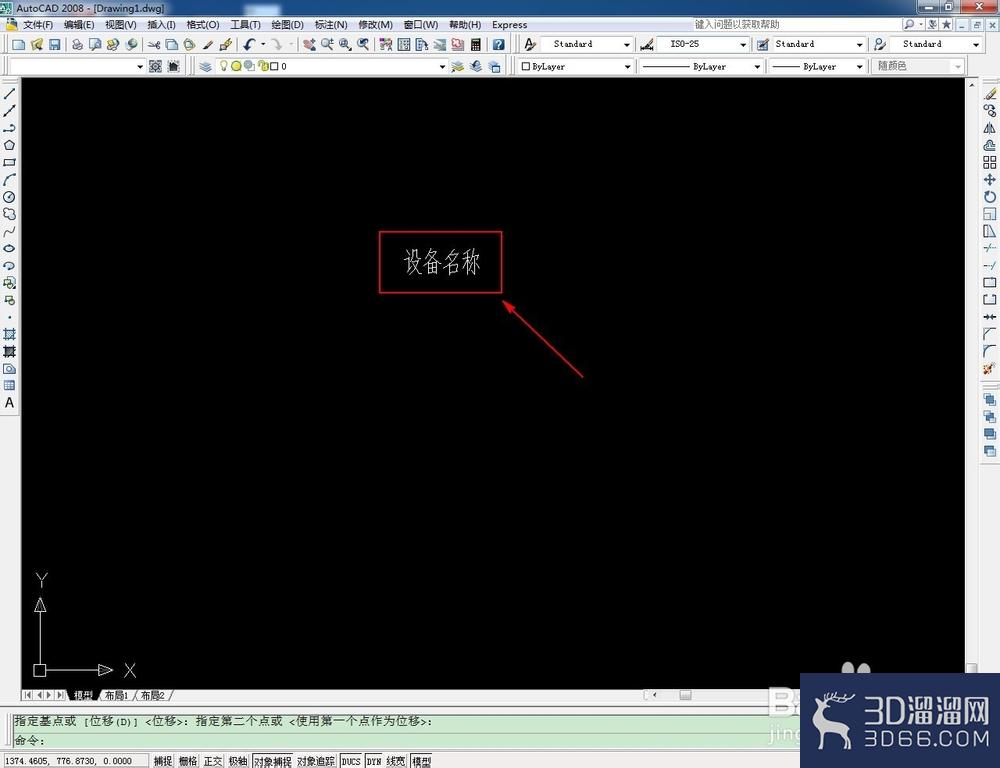Toggle 对象追踪 object tracking in status bar

click(x=316, y=761)
